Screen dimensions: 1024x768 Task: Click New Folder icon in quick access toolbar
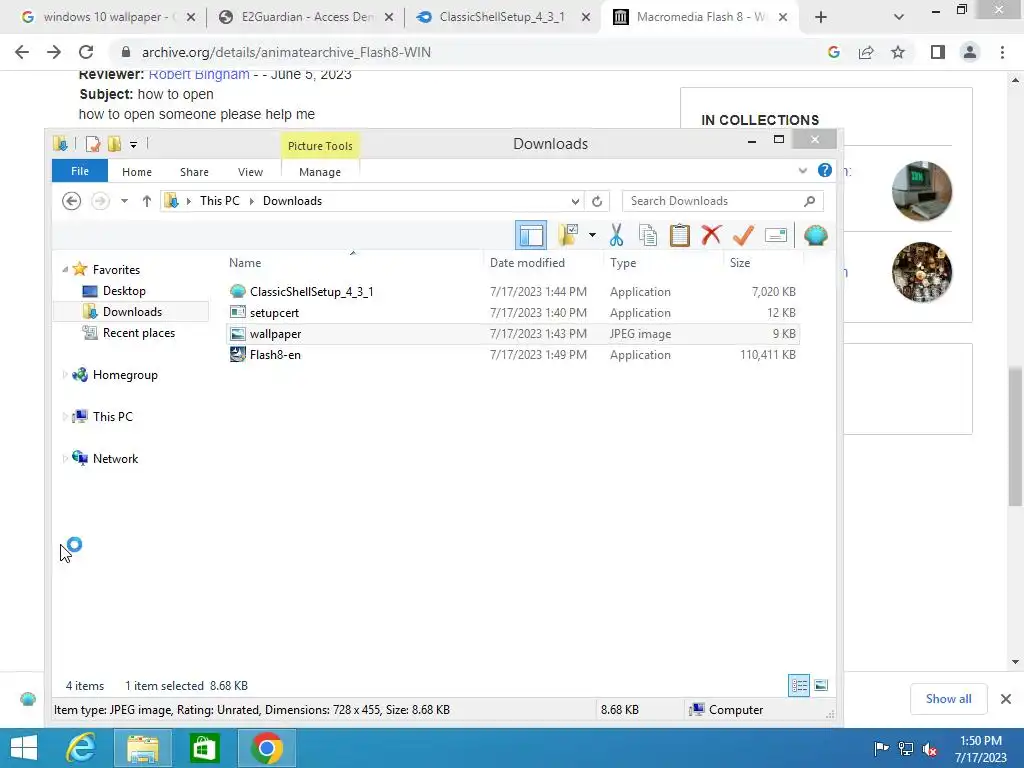114,144
